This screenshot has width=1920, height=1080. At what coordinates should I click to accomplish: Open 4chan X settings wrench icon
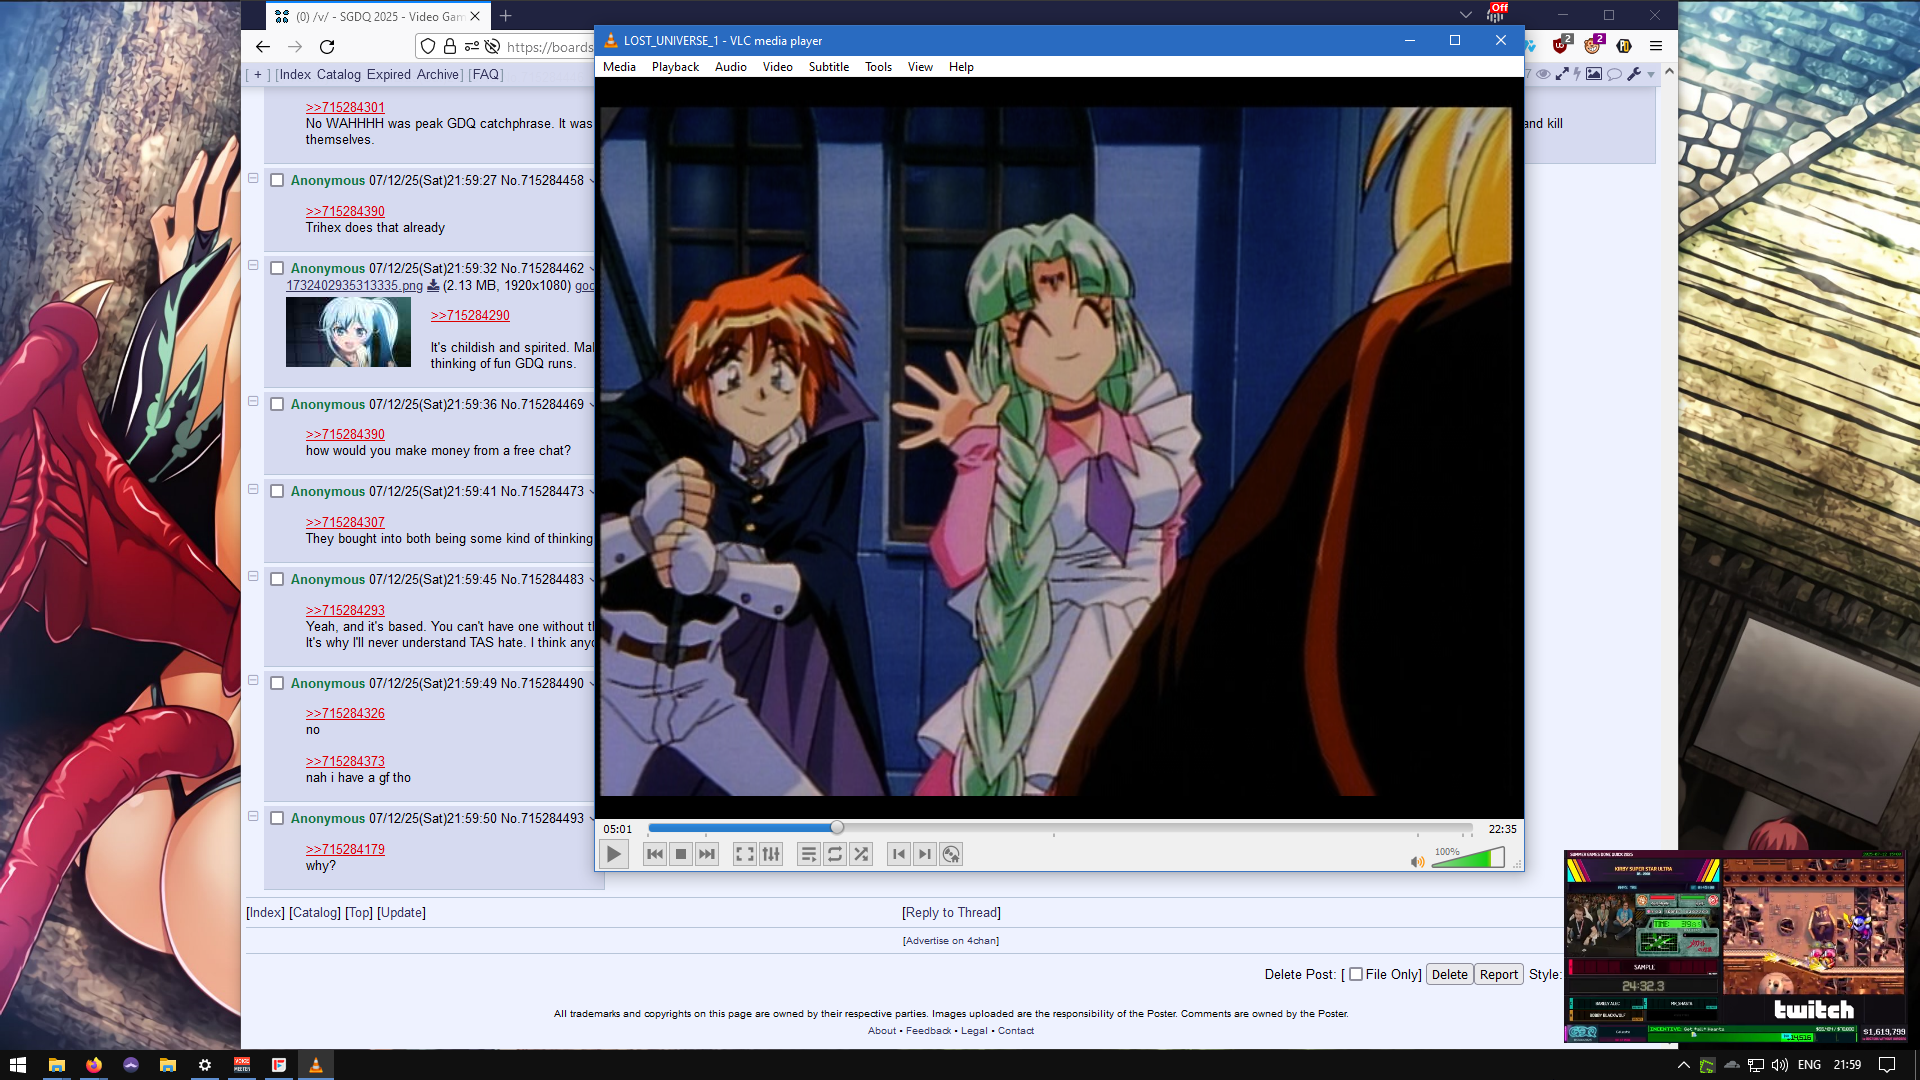tap(1634, 74)
